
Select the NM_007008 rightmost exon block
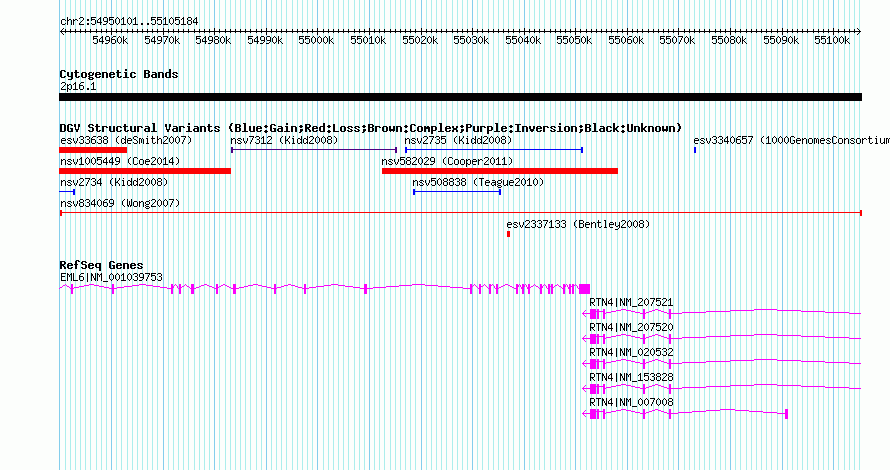point(786,414)
